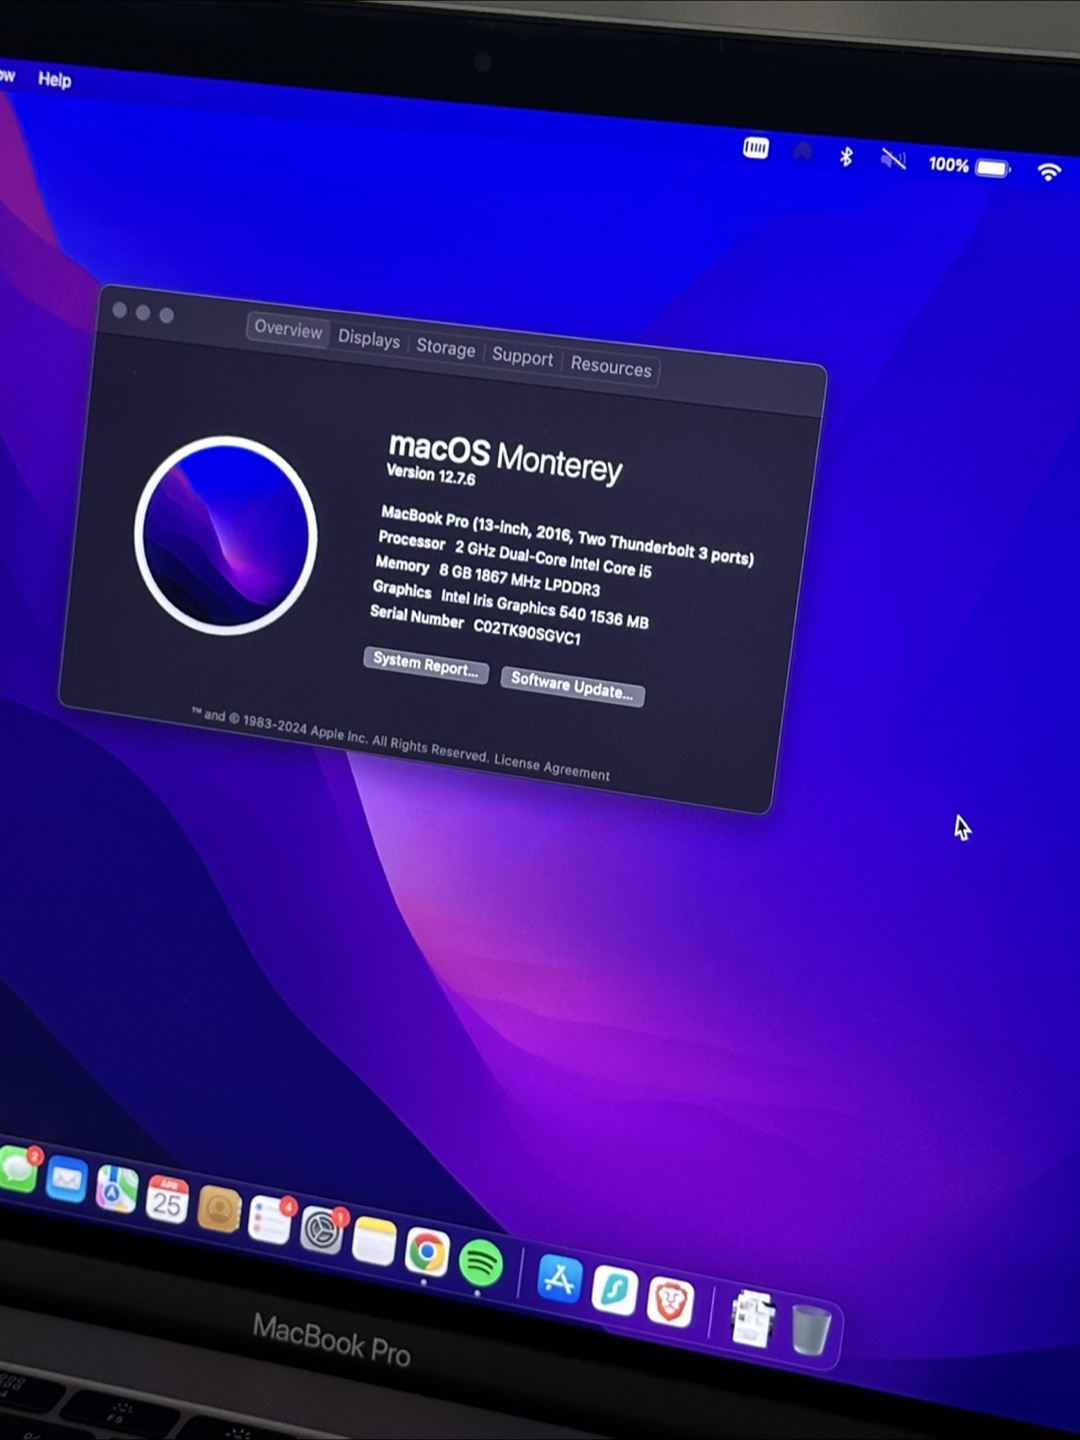Open Brave browser from the dock
Viewport: 1080px width, 1440px height.
pos(670,1301)
